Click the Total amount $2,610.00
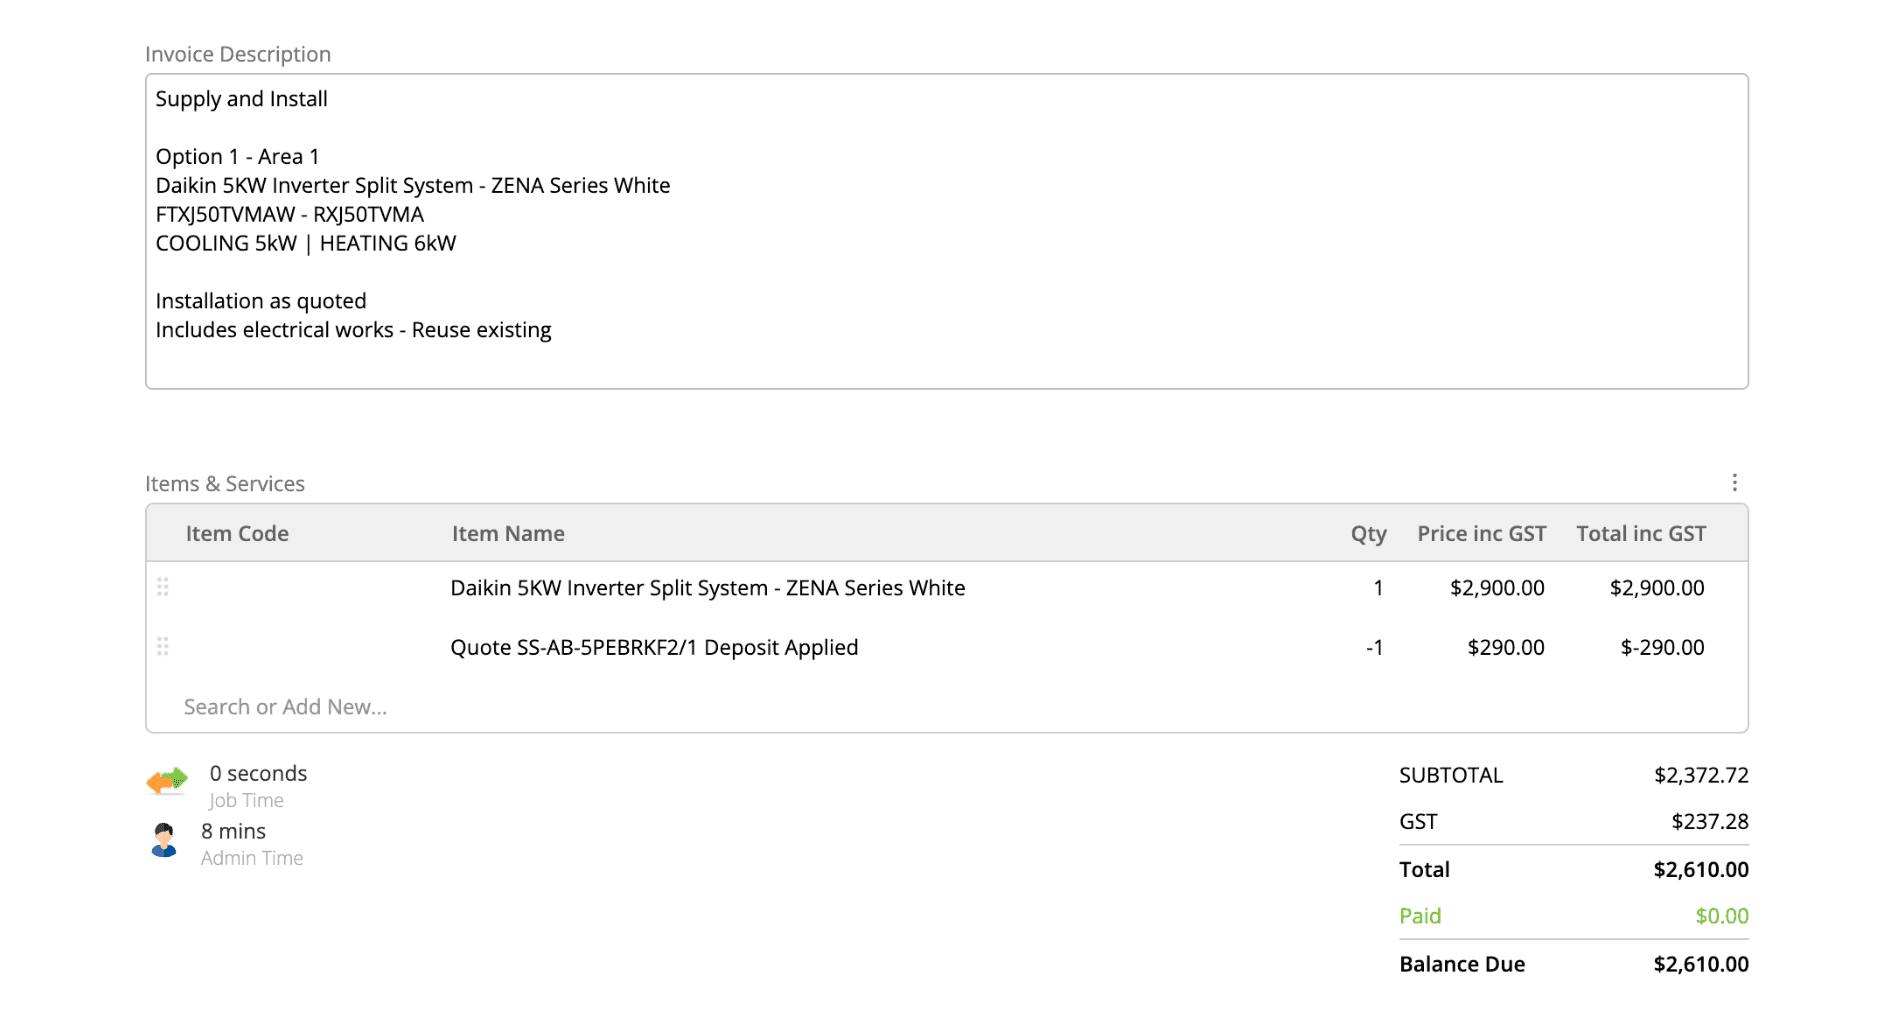This screenshot has height=1029, width=1900. (1701, 870)
